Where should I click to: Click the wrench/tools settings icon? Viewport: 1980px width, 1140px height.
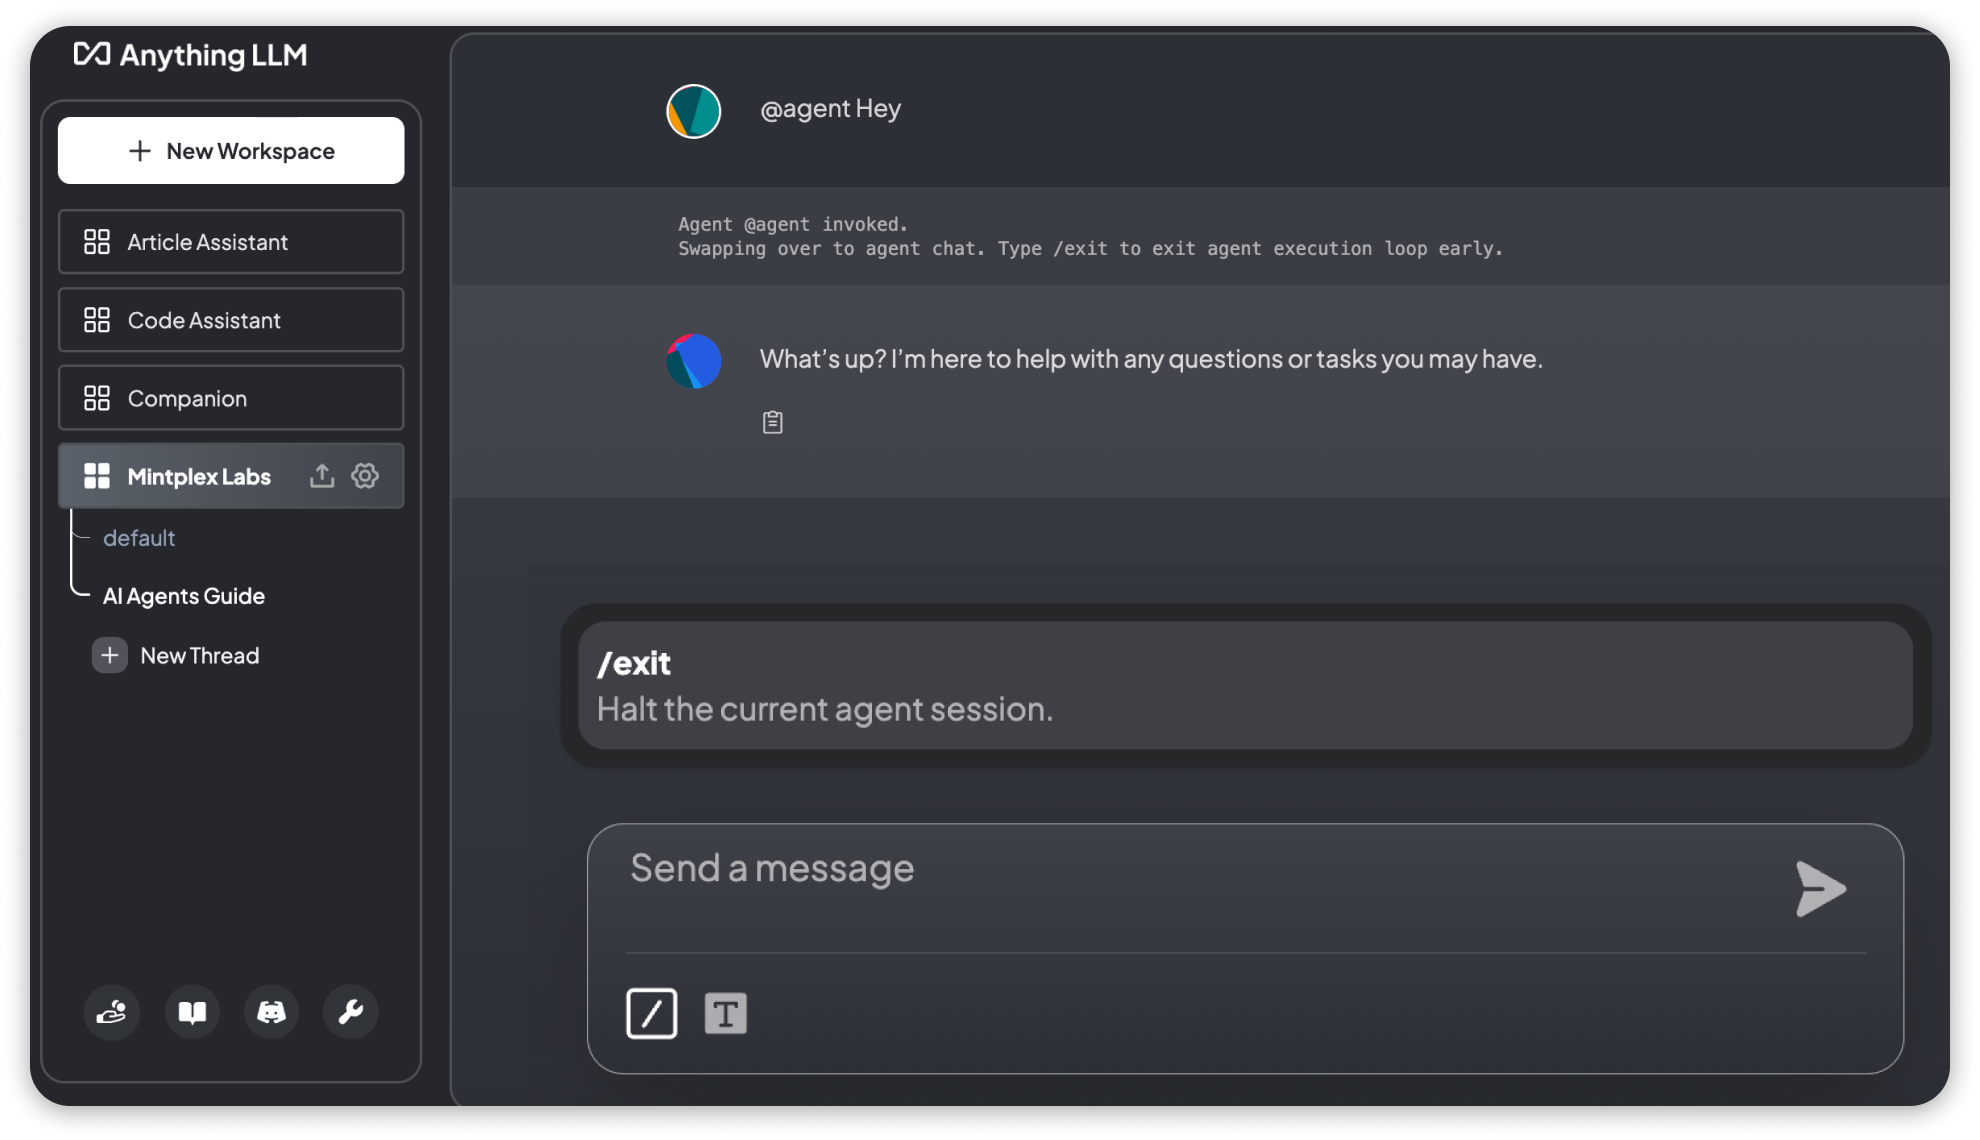tap(349, 1011)
